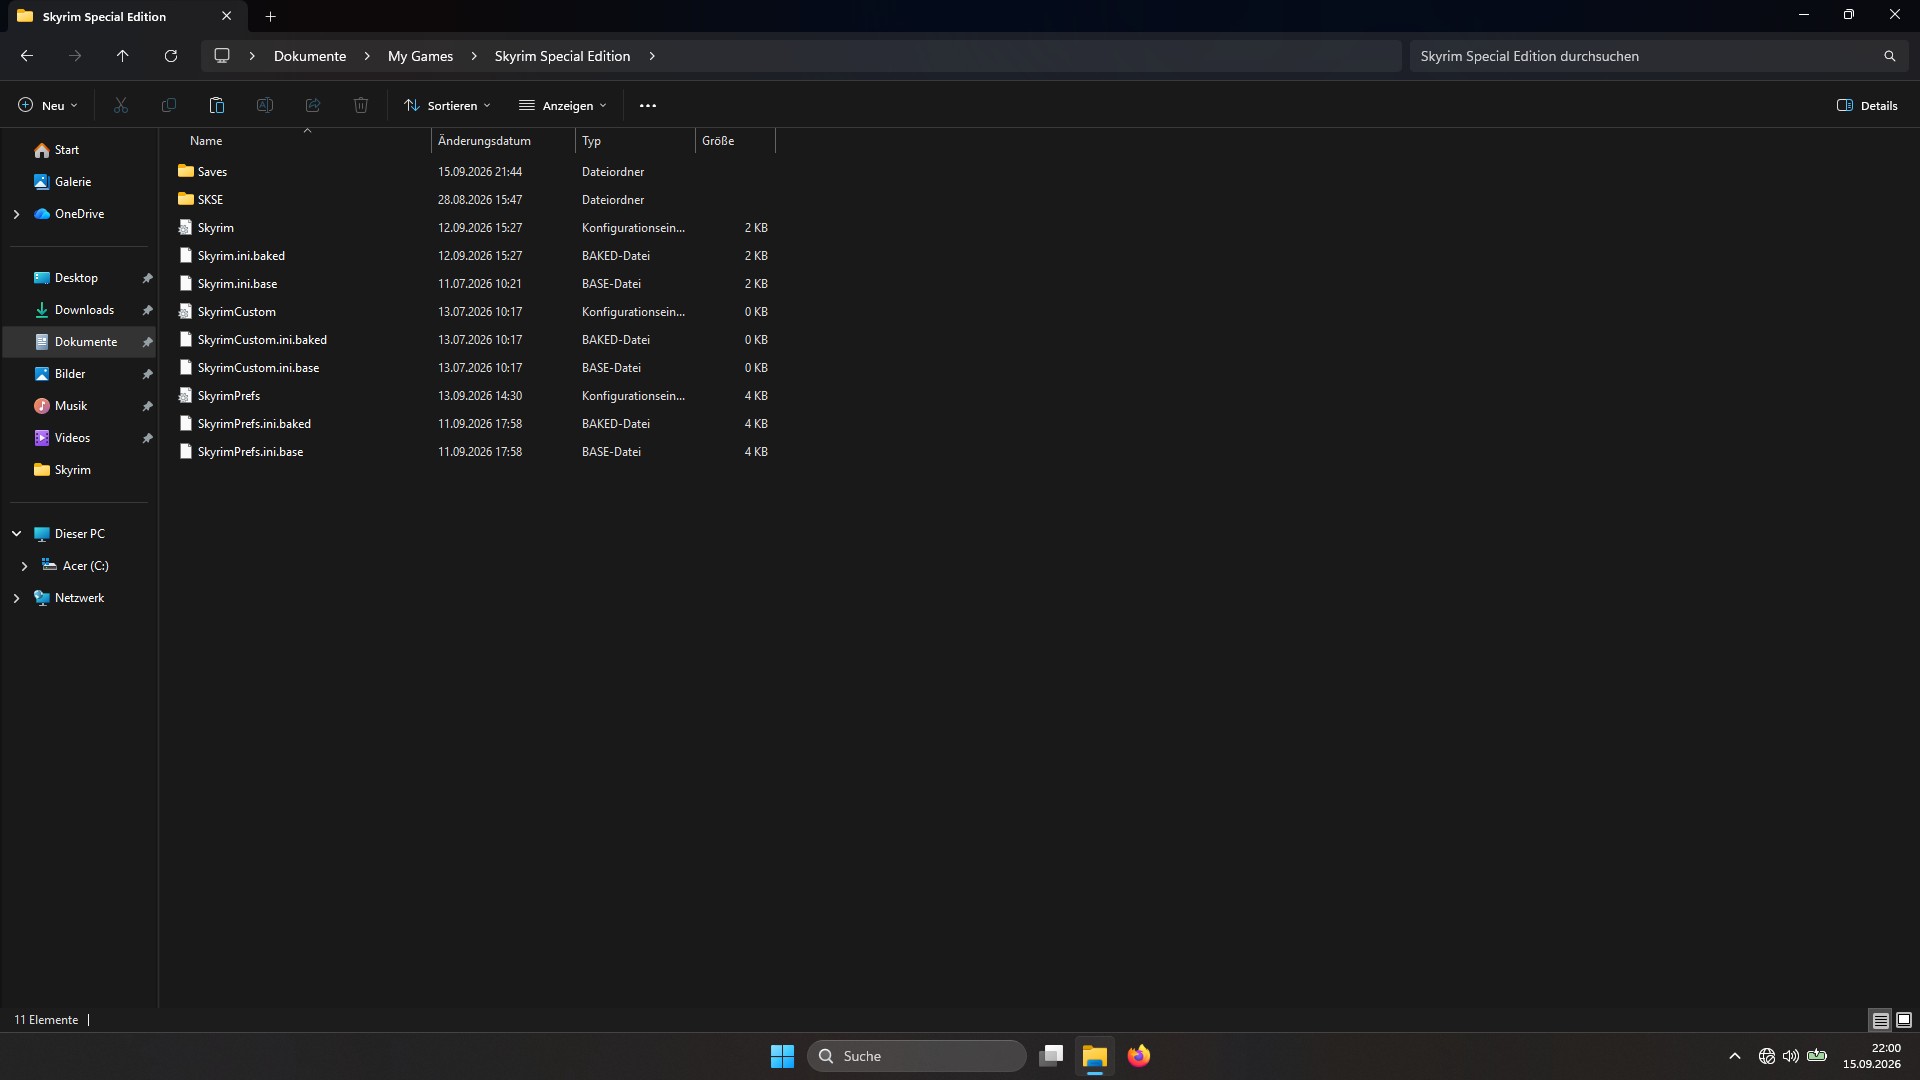Switch to large thumbnails view icon
Image resolution: width=1920 pixels, height=1080 pixels.
pyautogui.click(x=1904, y=1020)
